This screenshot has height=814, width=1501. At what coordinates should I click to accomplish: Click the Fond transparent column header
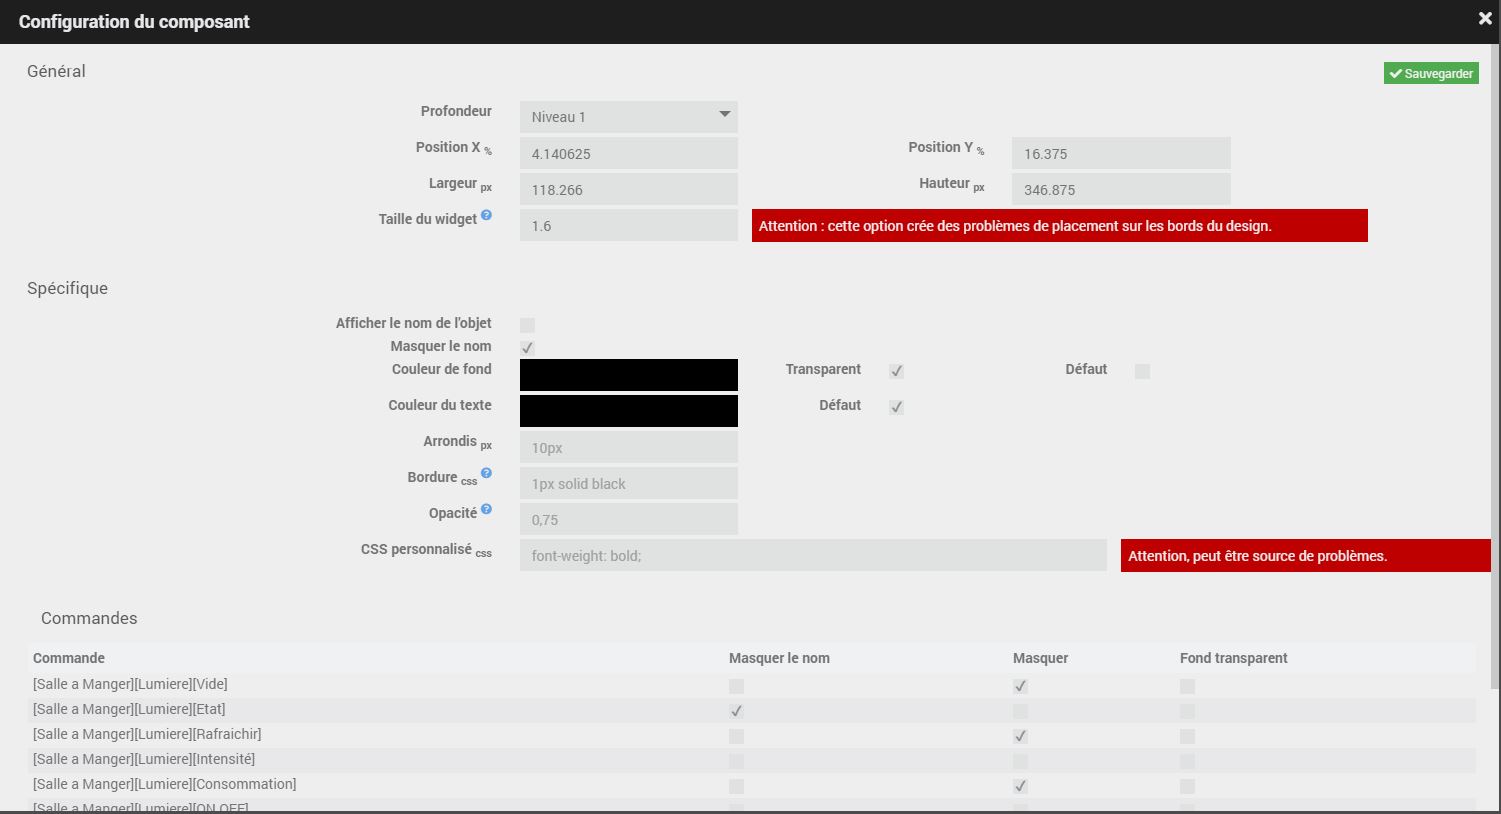pos(1233,658)
